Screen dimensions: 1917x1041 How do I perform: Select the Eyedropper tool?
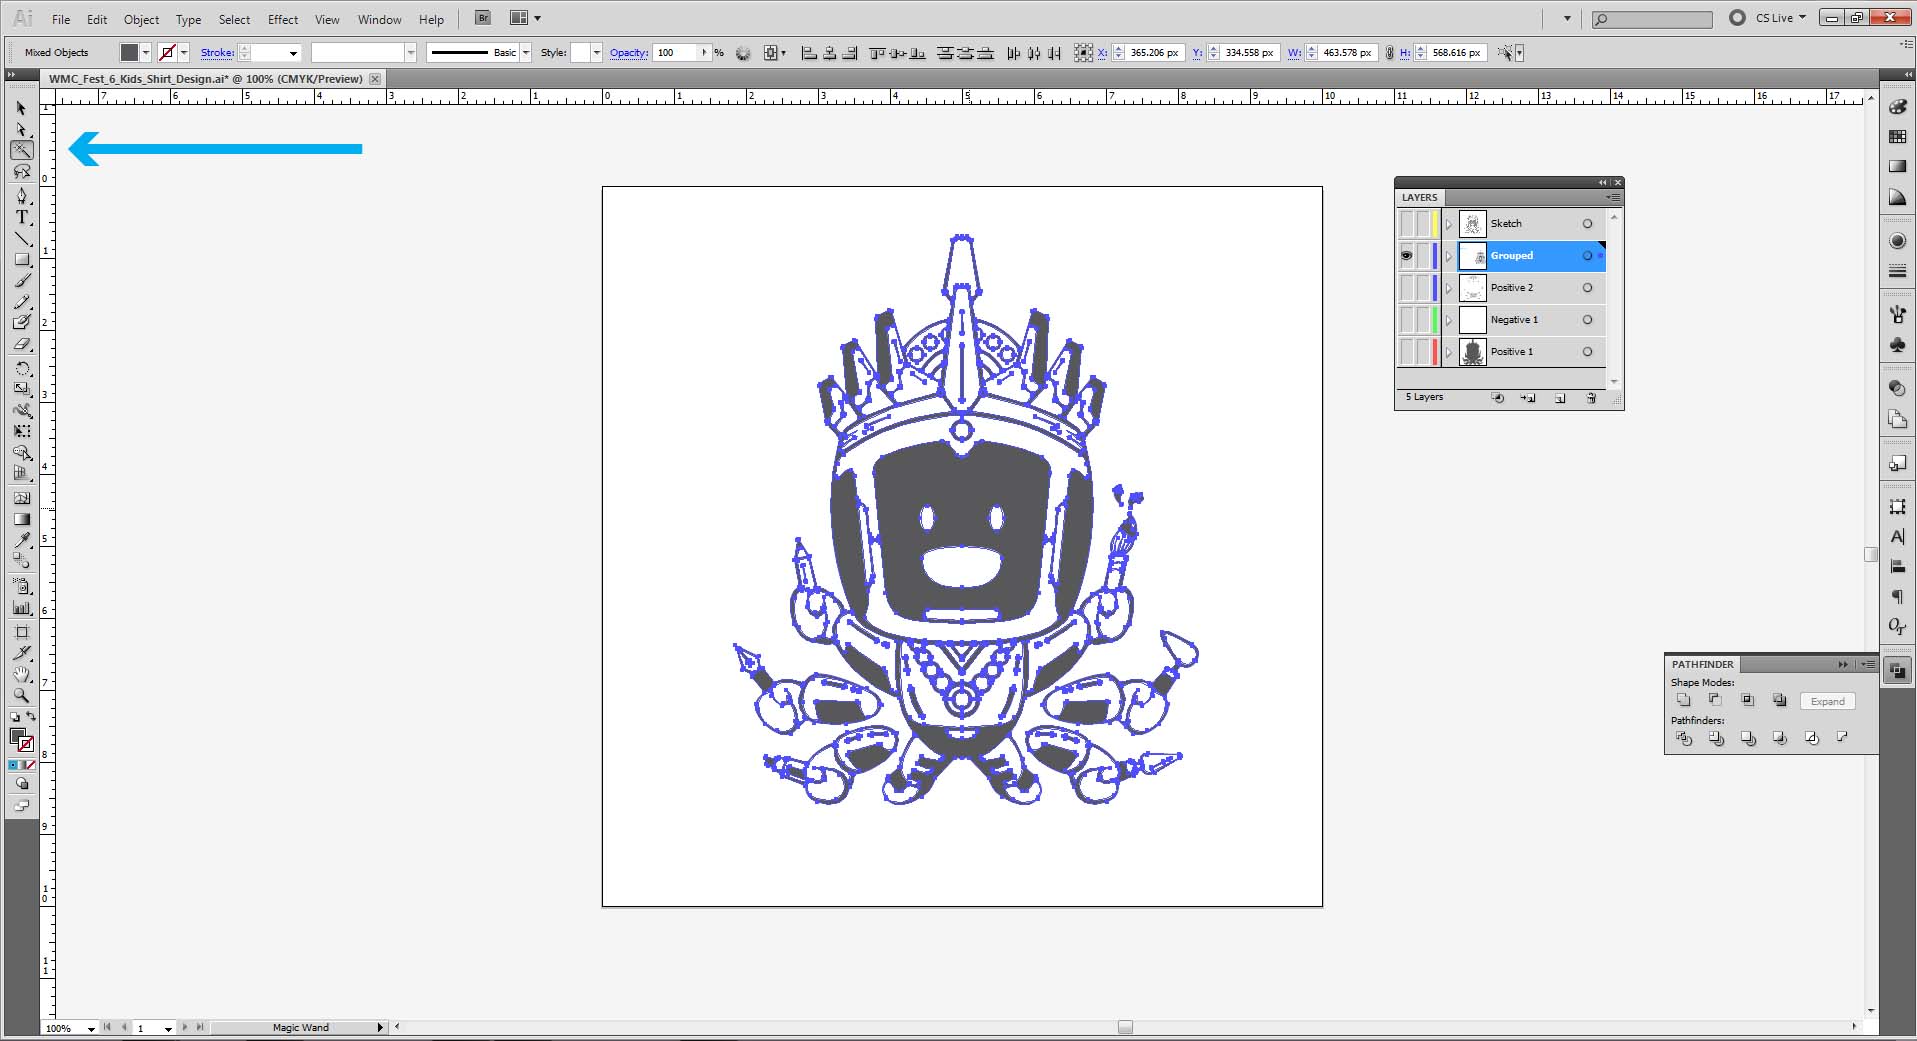(x=22, y=540)
